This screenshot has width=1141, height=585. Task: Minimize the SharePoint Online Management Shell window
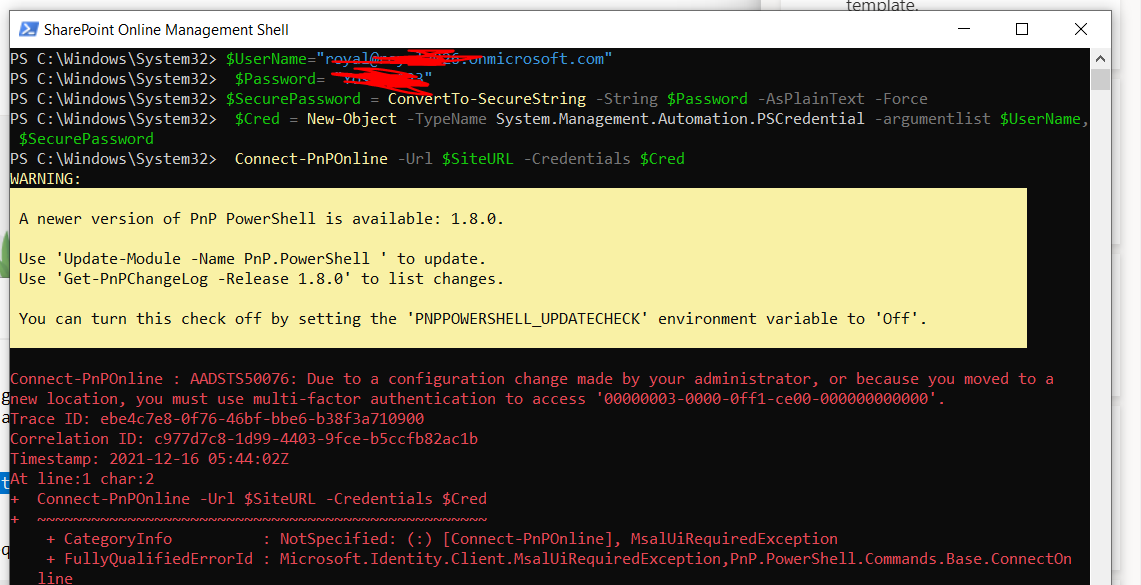(964, 29)
